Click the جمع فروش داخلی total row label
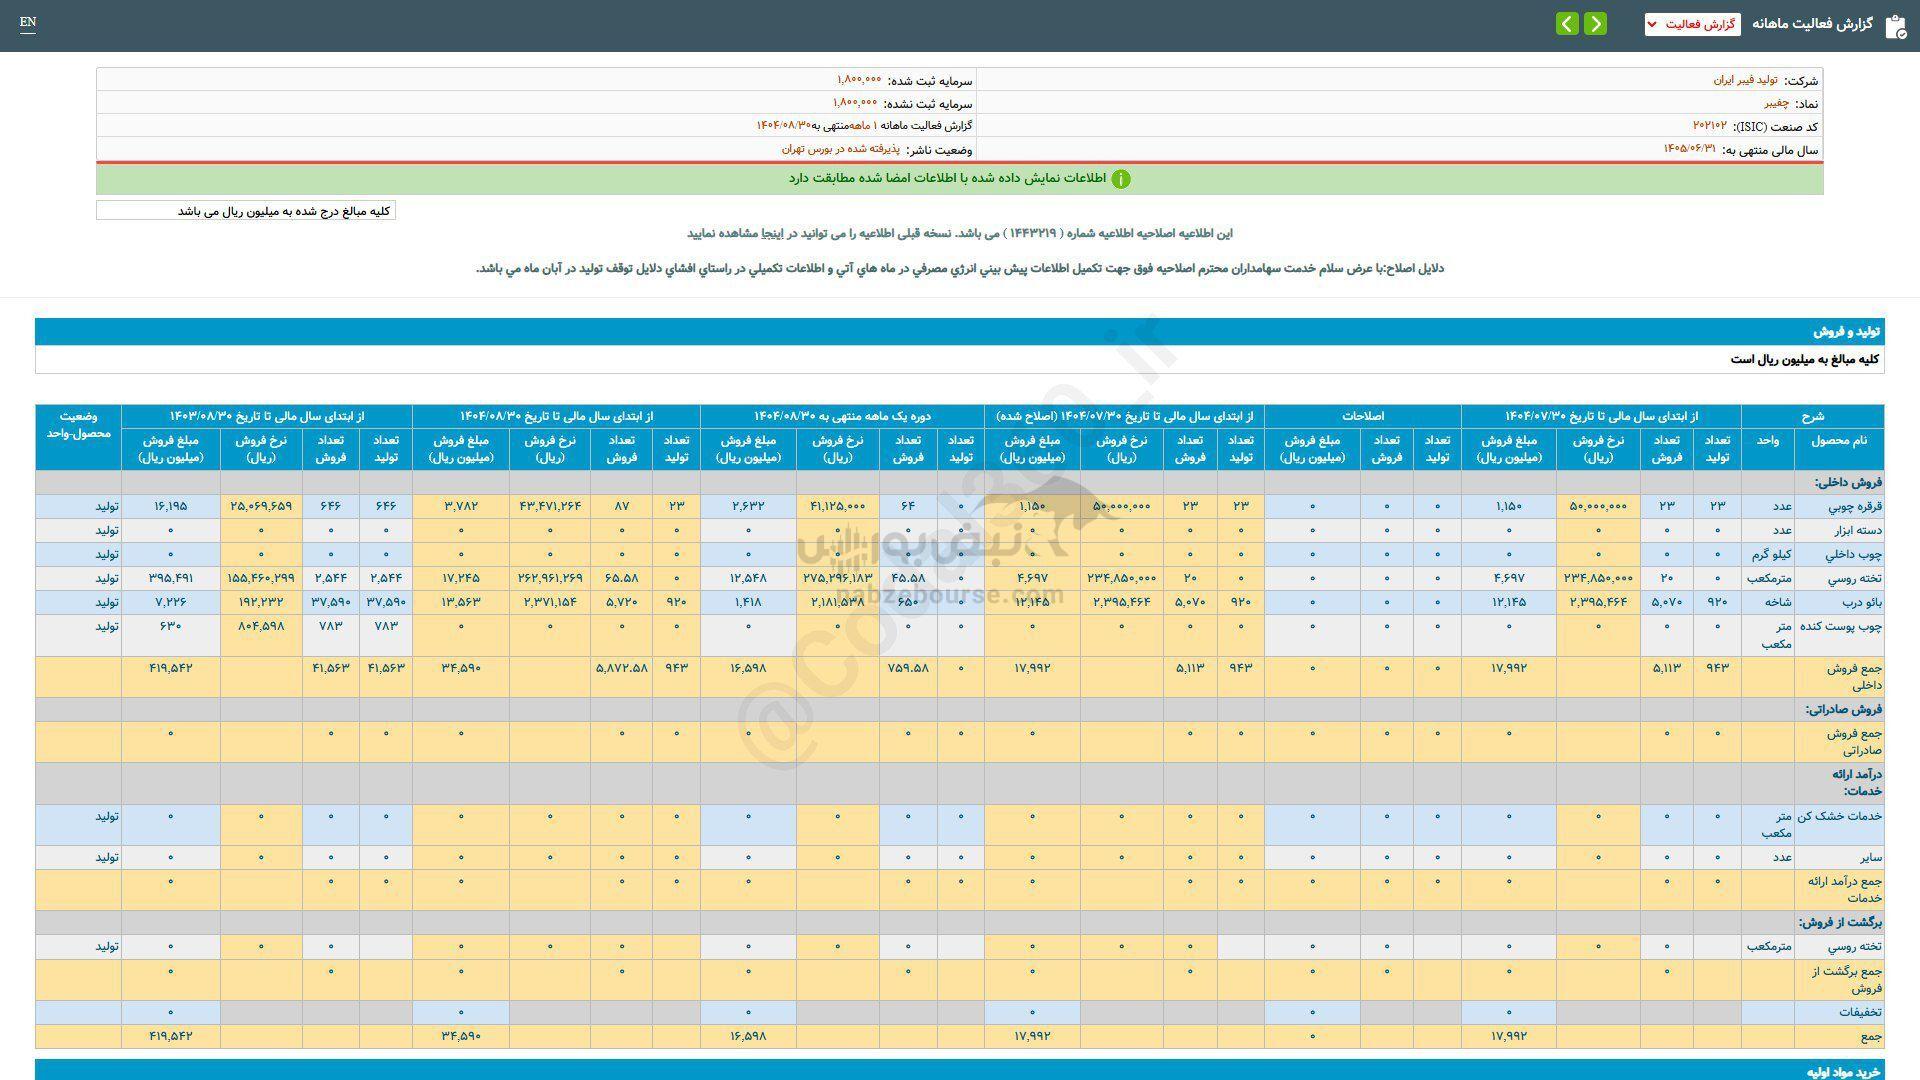 pos(1854,676)
